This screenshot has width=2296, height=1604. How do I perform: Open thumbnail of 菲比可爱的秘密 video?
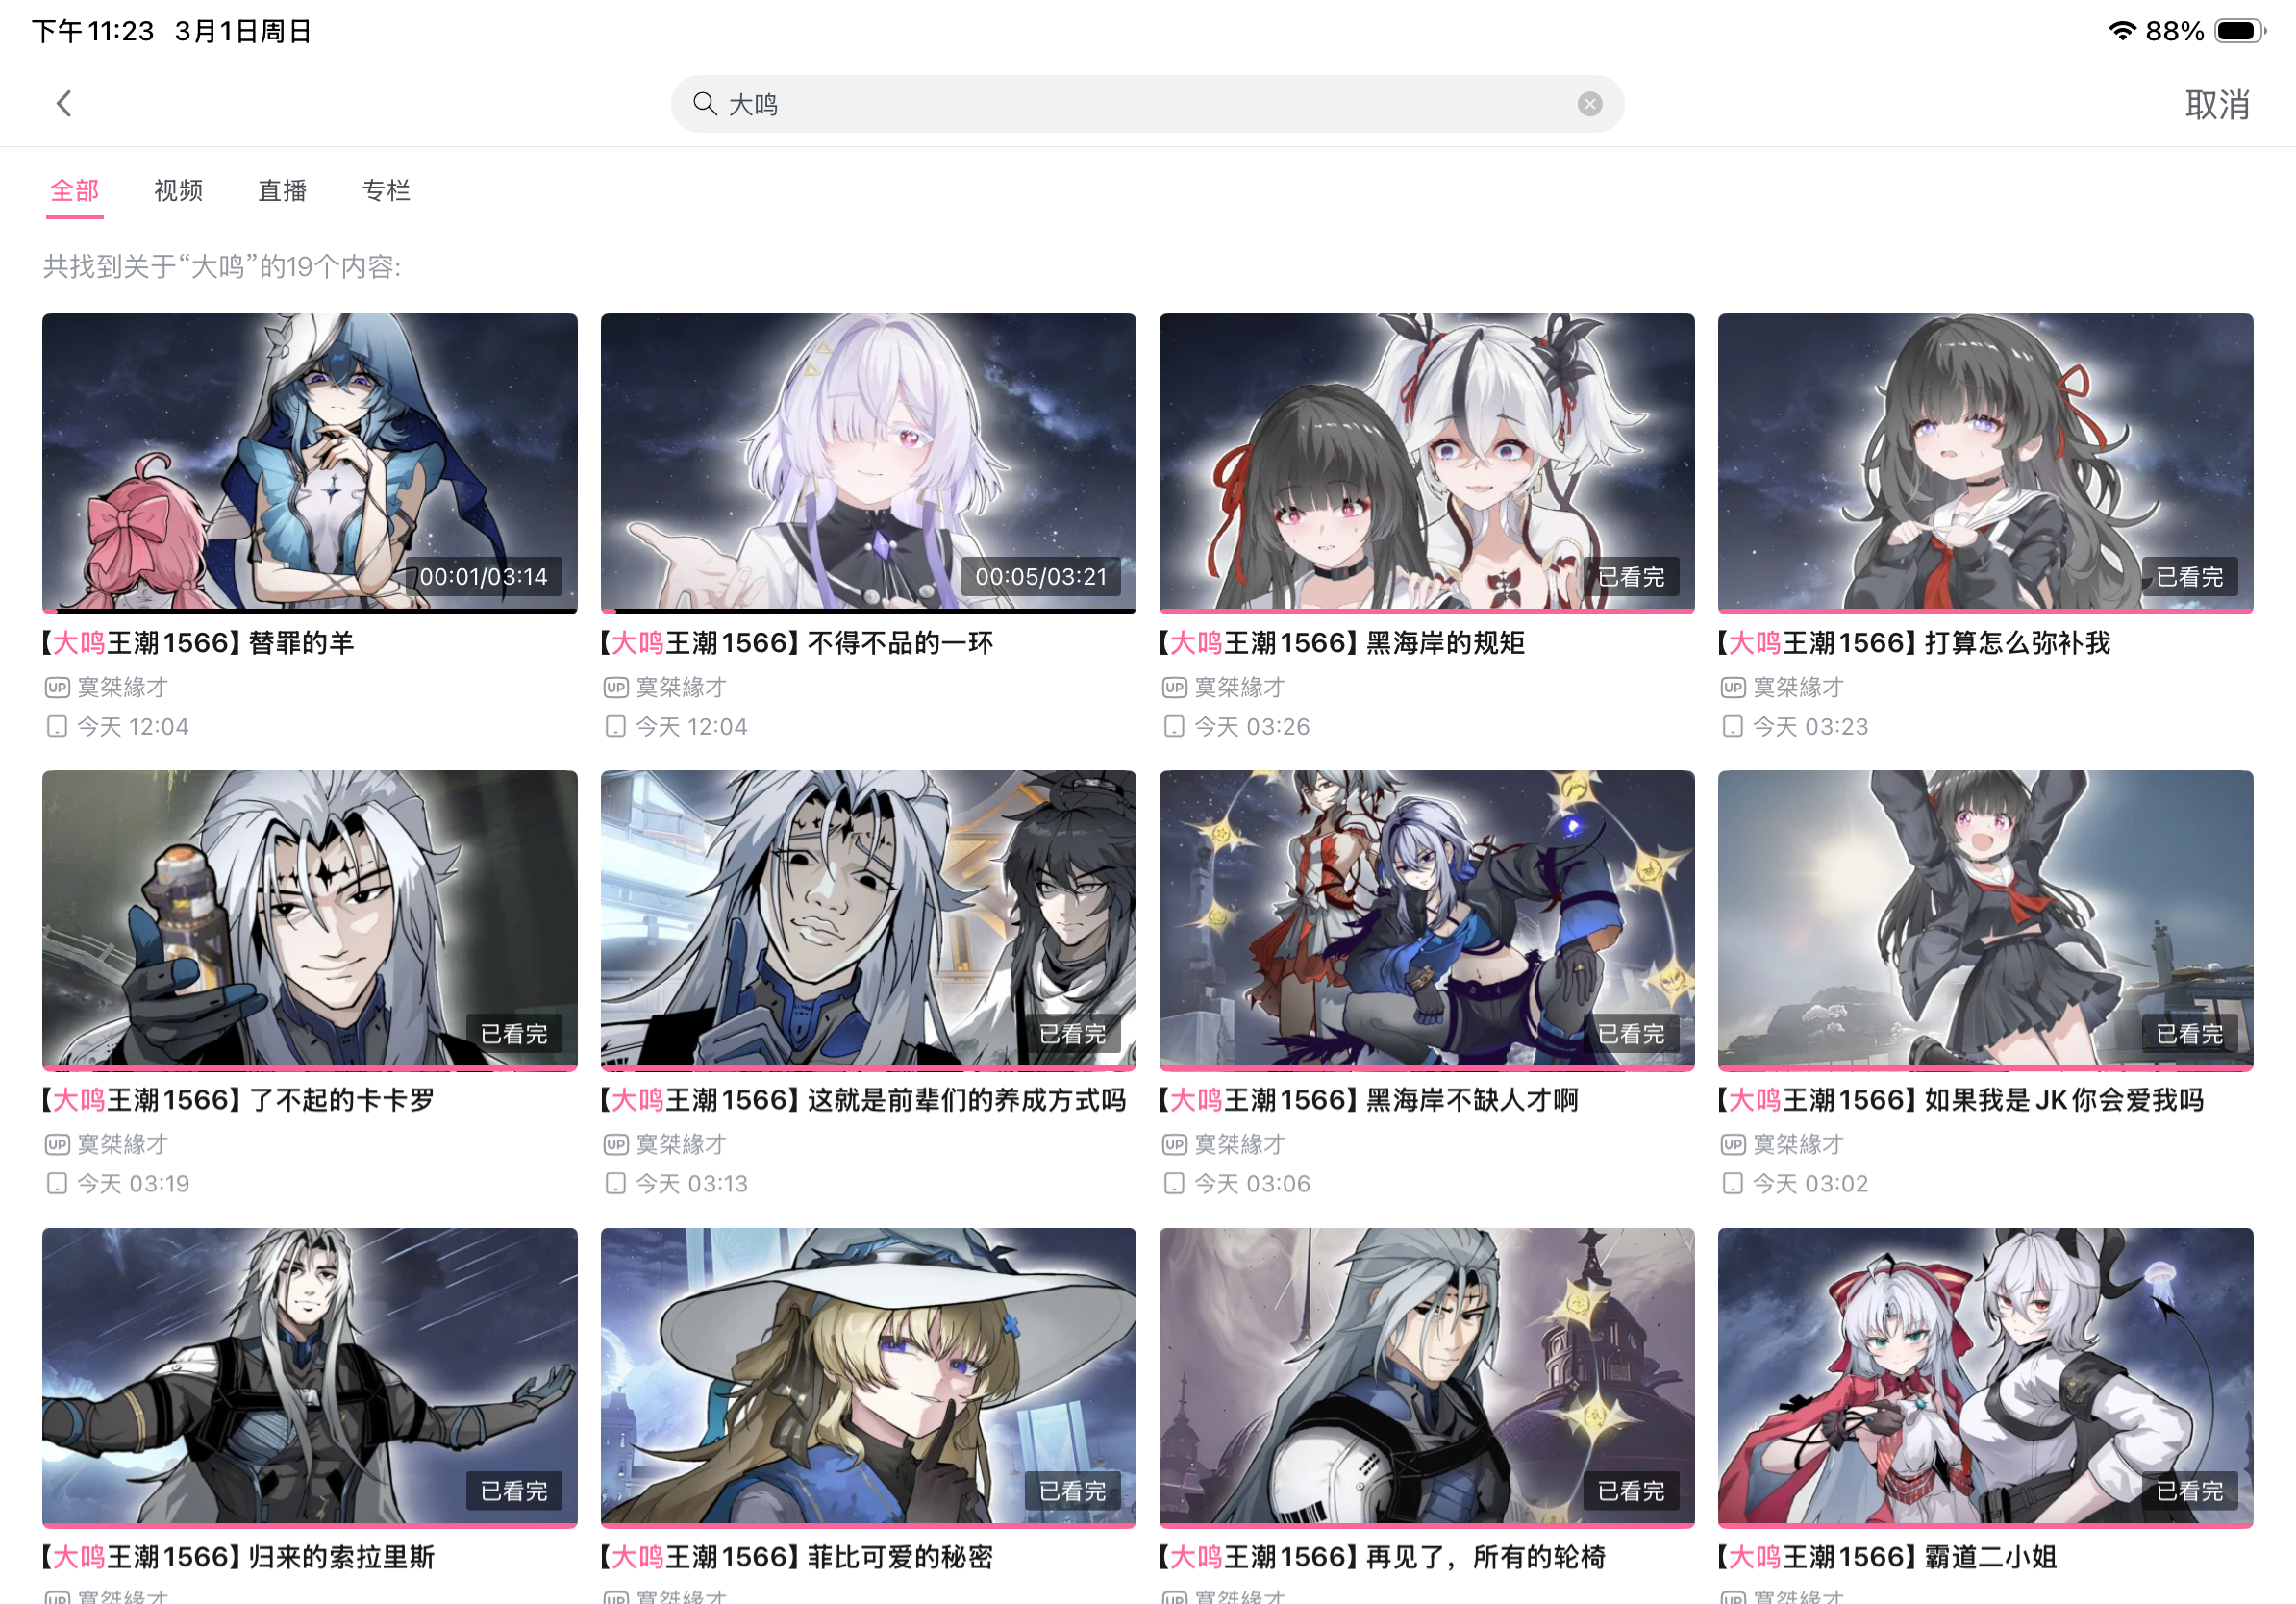pos(868,1377)
